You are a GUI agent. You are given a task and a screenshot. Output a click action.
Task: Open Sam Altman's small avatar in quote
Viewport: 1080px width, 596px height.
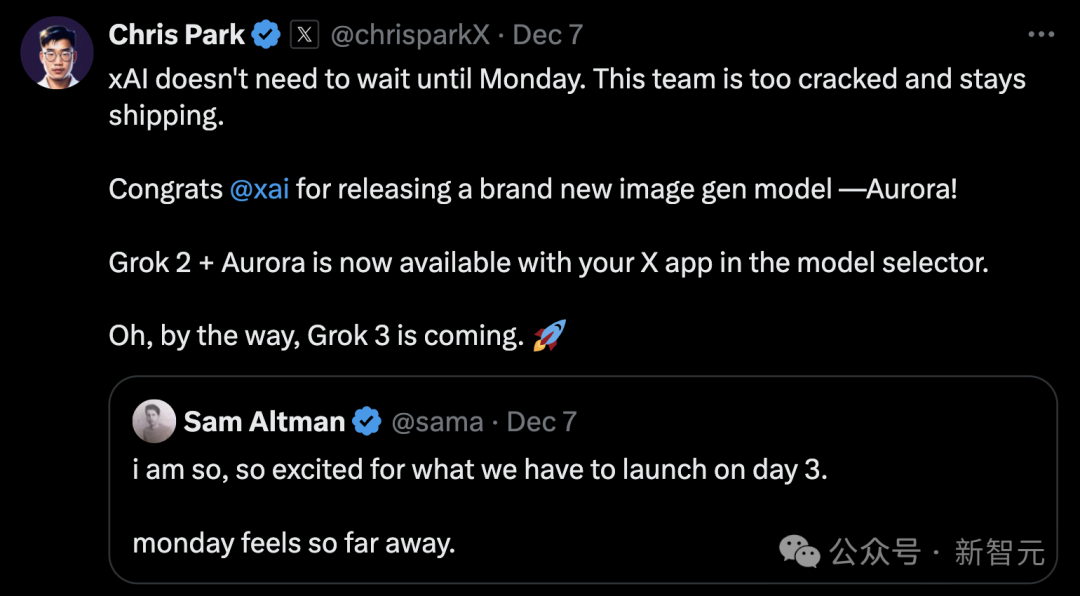pyautogui.click(x=154, y=422)
